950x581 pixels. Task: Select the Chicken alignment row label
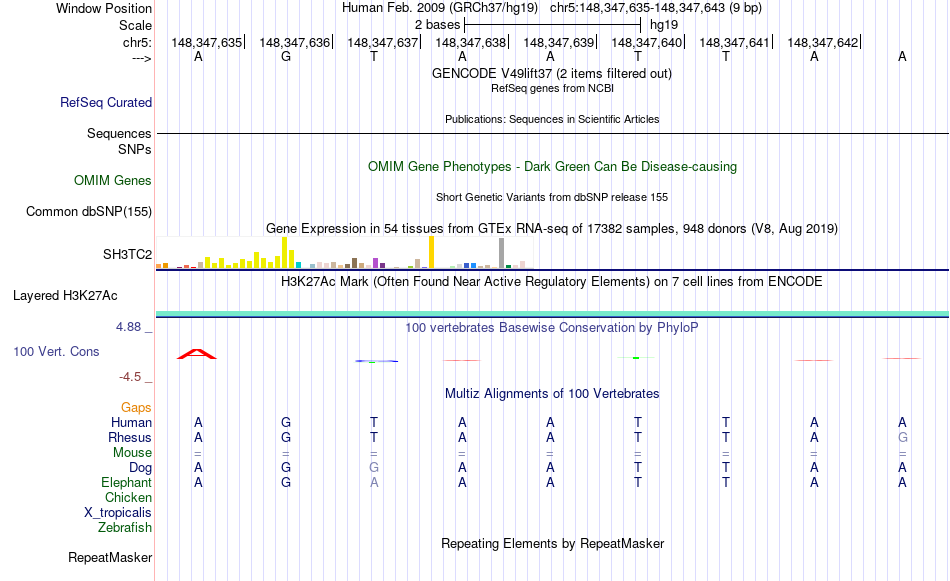point(128,497)
